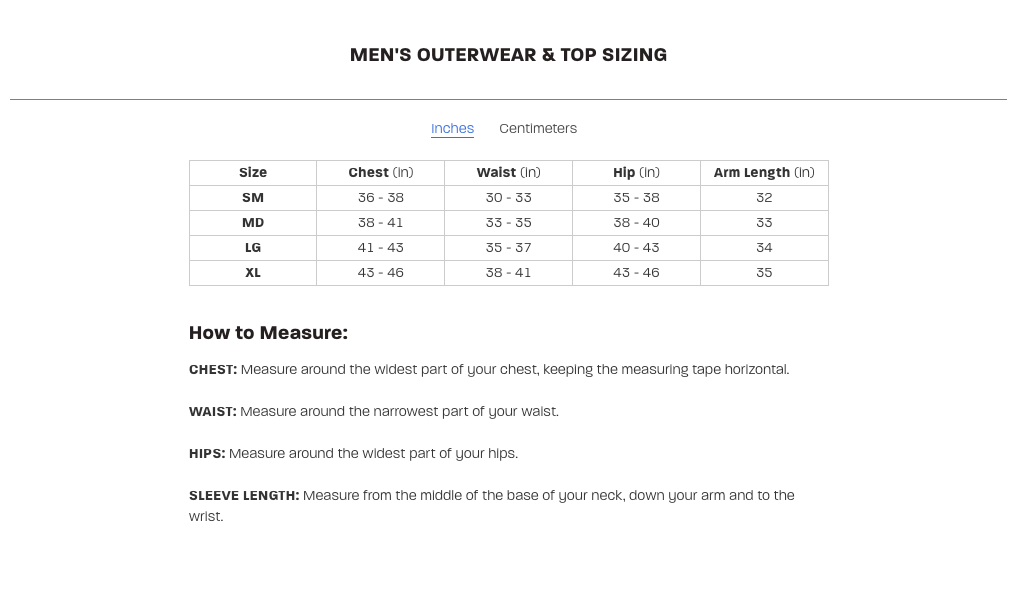Select the XL size row label
Screen dimensions: 1018x598
253,272
